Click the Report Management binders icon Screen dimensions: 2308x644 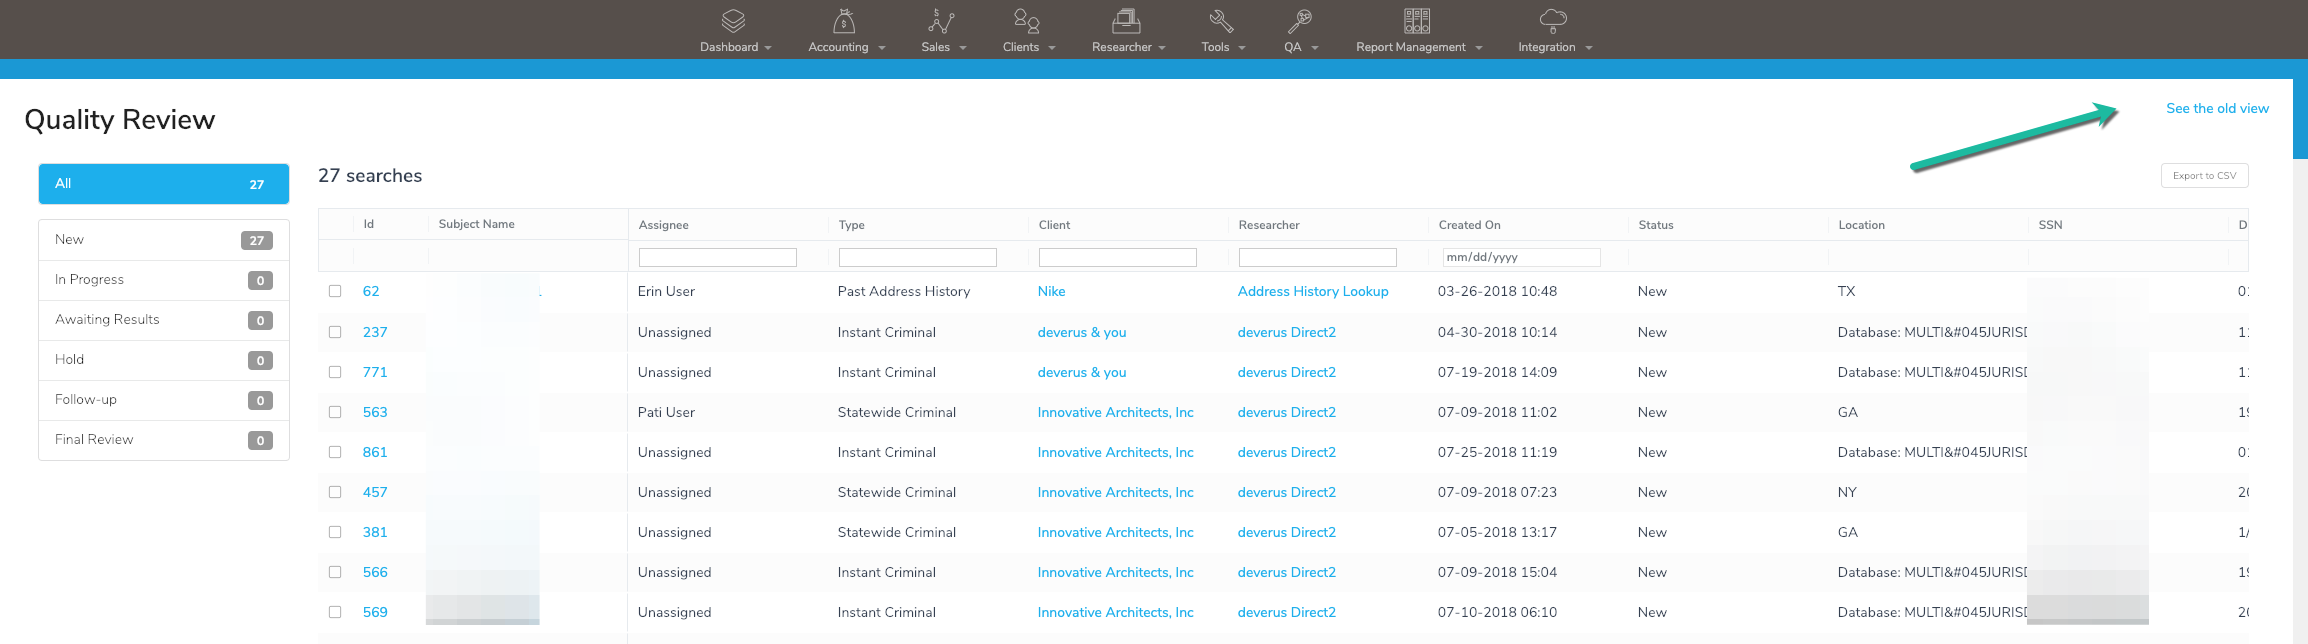click(x=1417, y=21)
